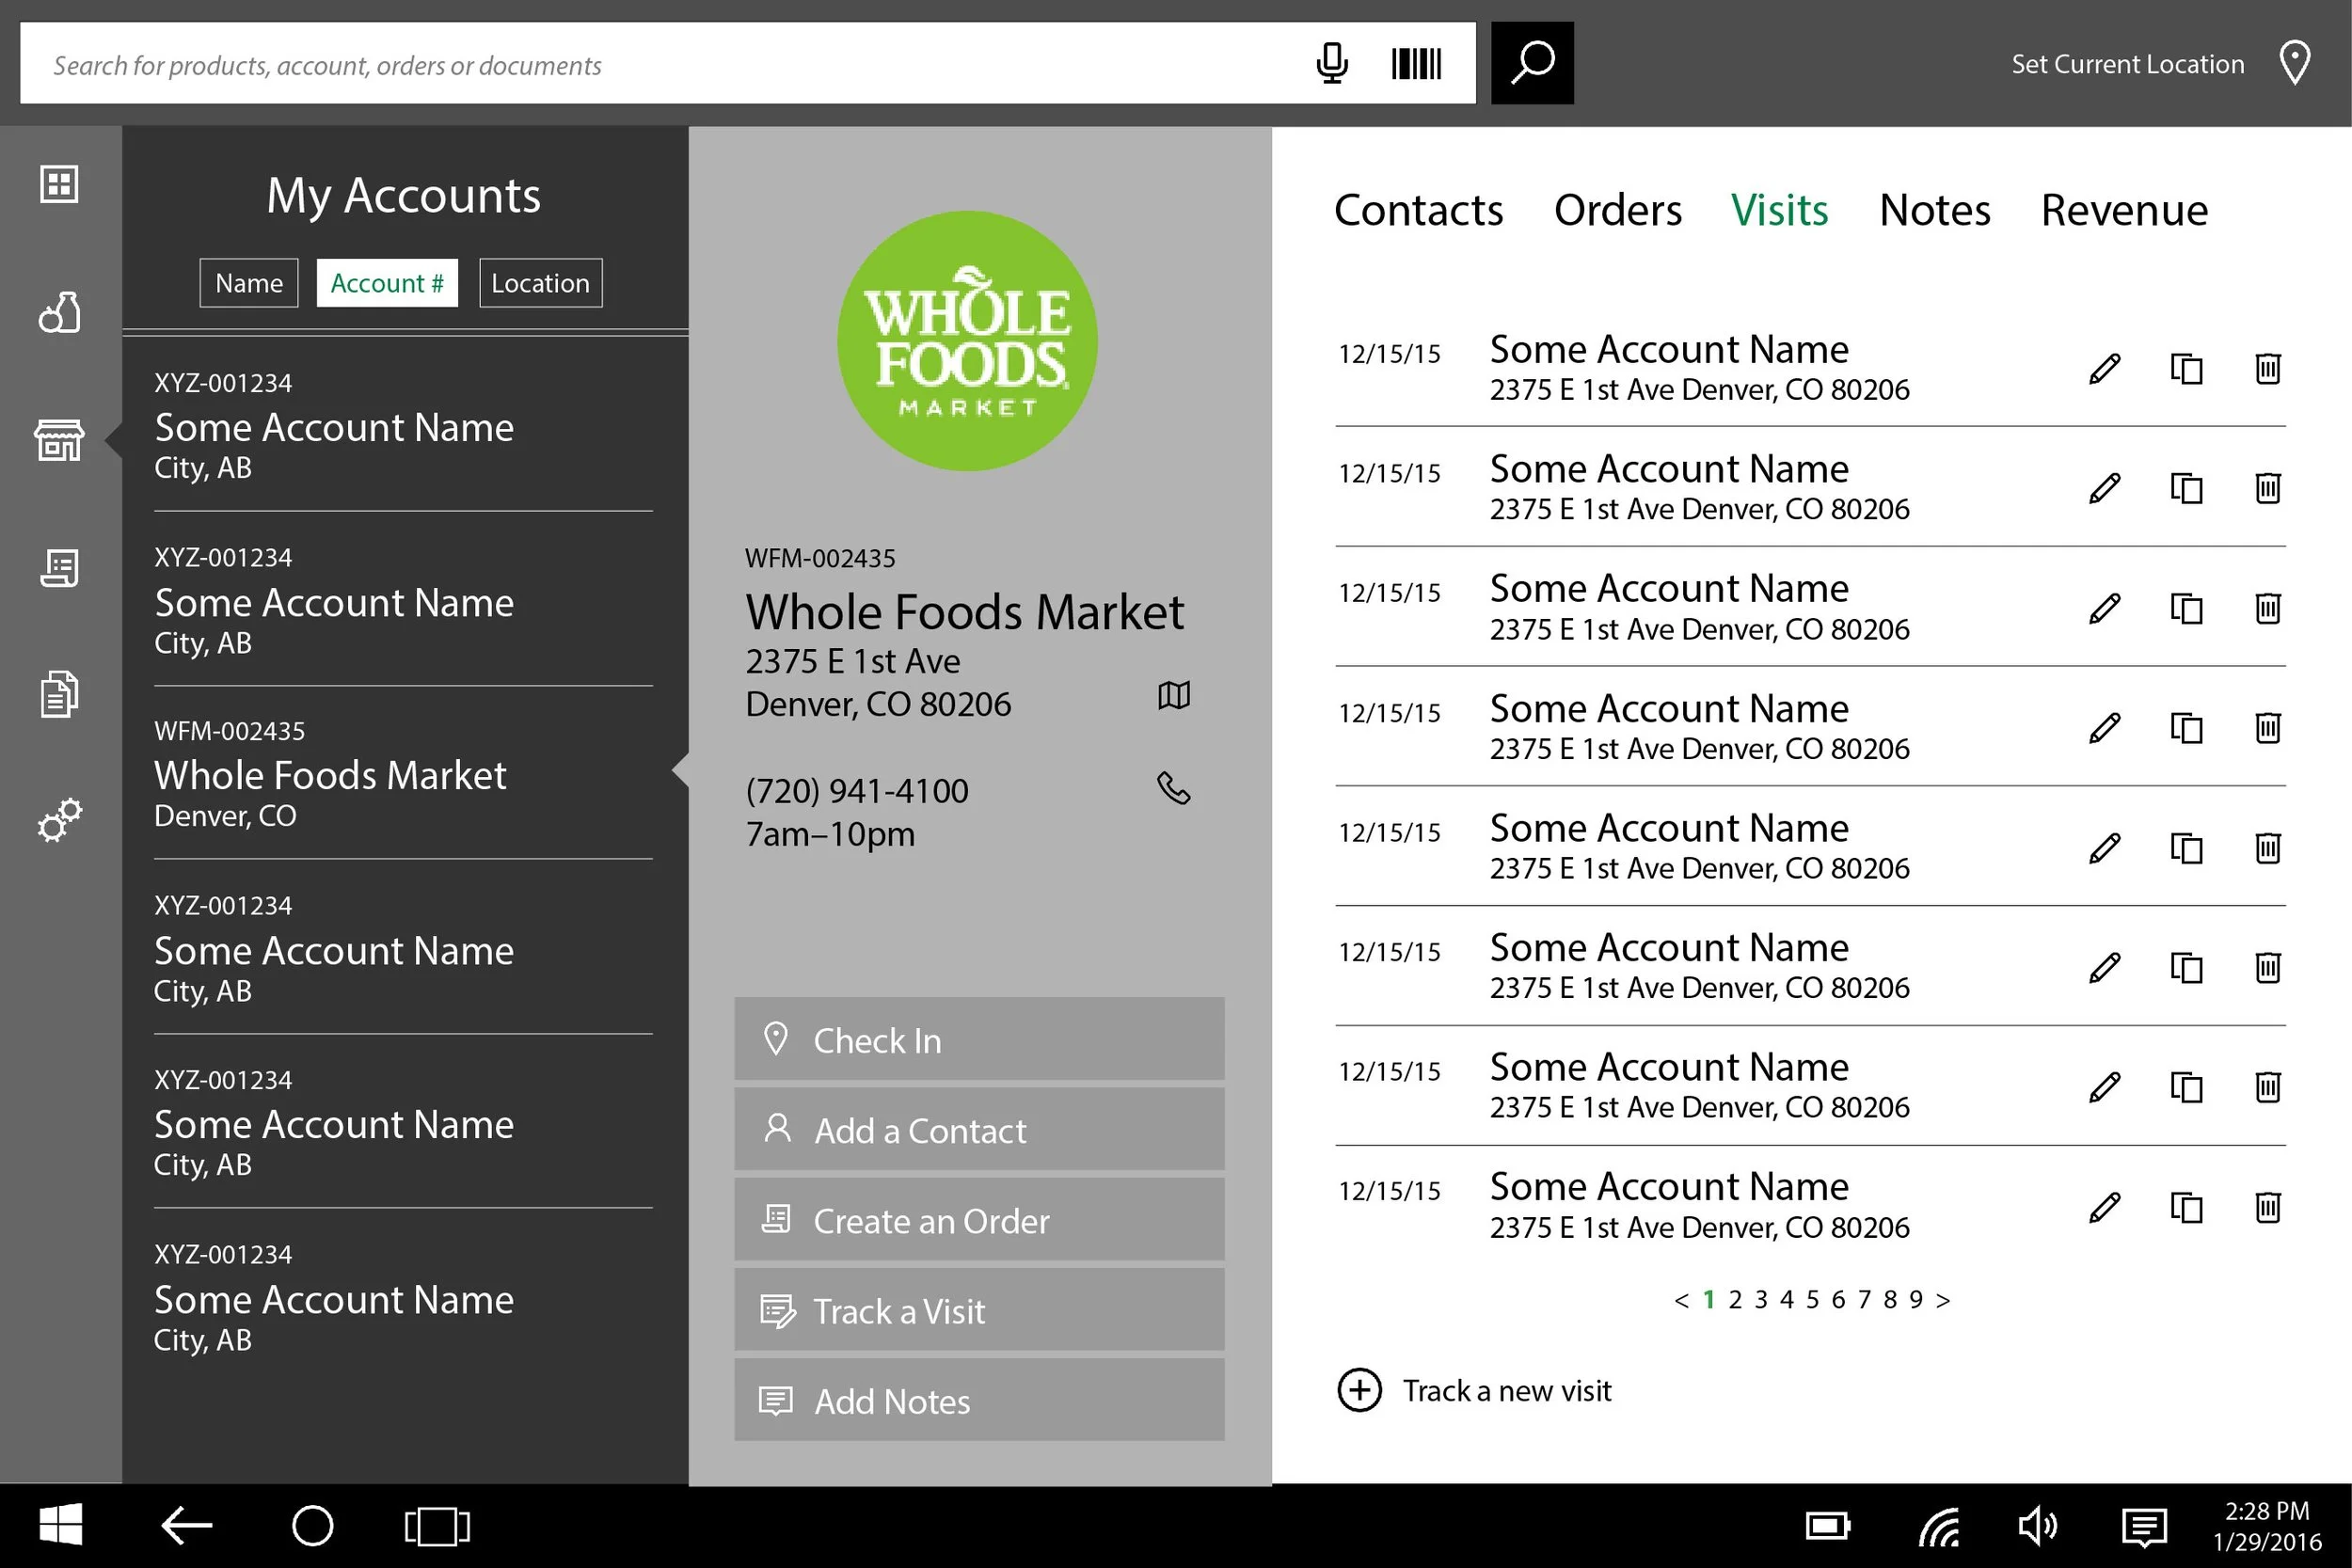Screen dimensions: 2352x1568
Task: Open settings via the gear icon in sidebar
Action: point(59,820)
